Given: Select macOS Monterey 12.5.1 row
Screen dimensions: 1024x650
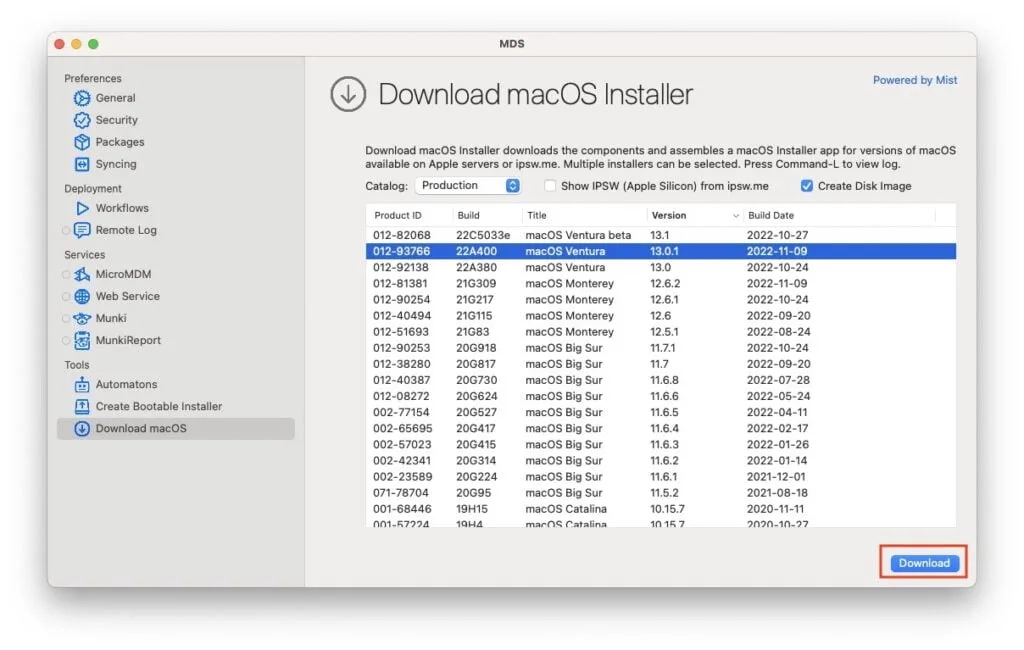Looking at the screenshot, I should [660, 332].
